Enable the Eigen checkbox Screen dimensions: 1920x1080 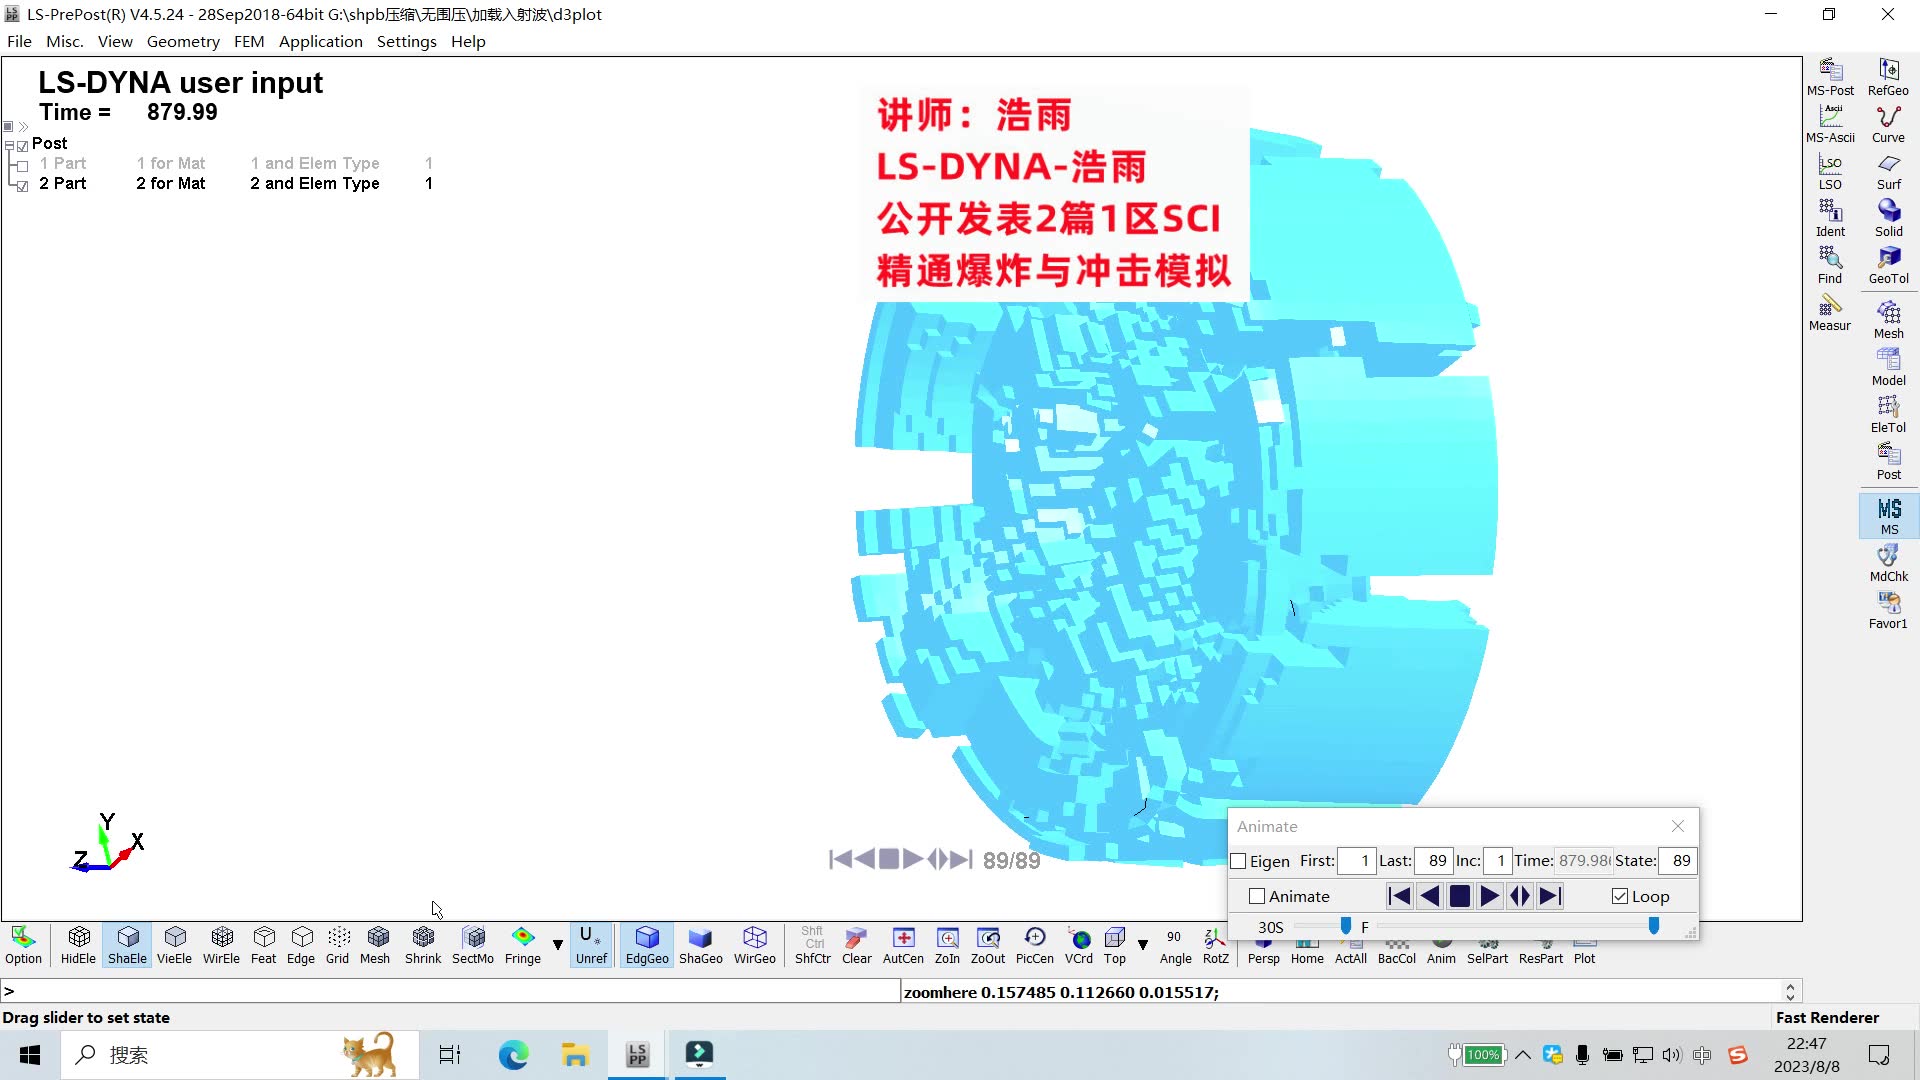(1238, 861)
